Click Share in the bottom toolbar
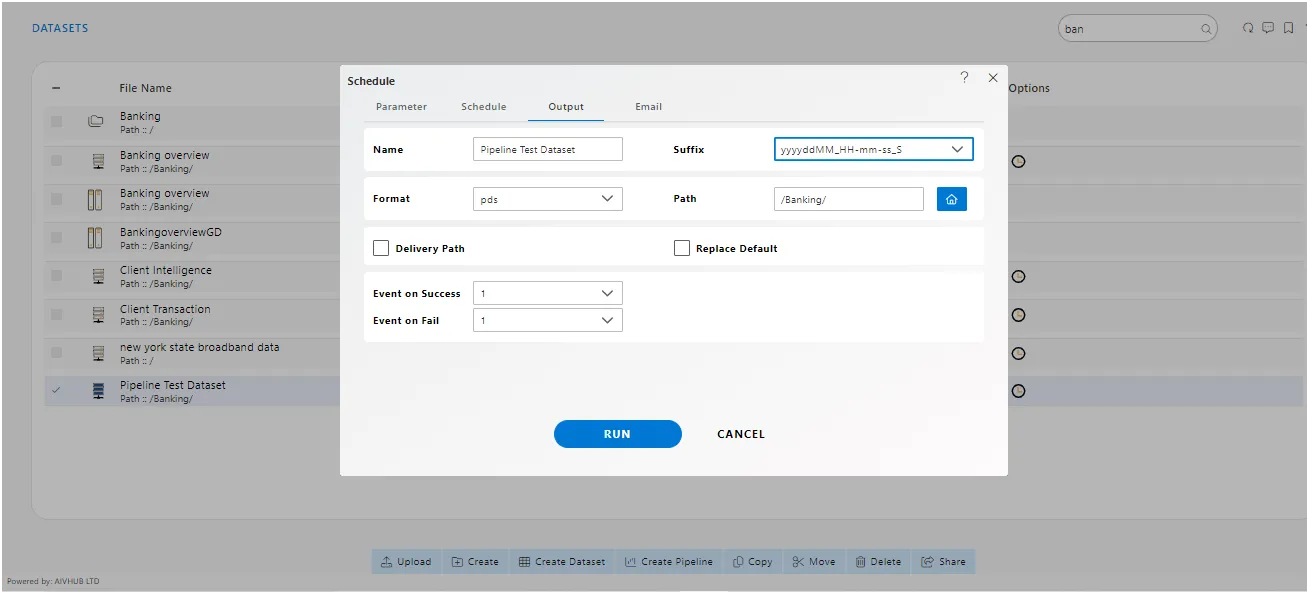The width and height of the screenshot is (1309, 594). click(x=943, y=562)
